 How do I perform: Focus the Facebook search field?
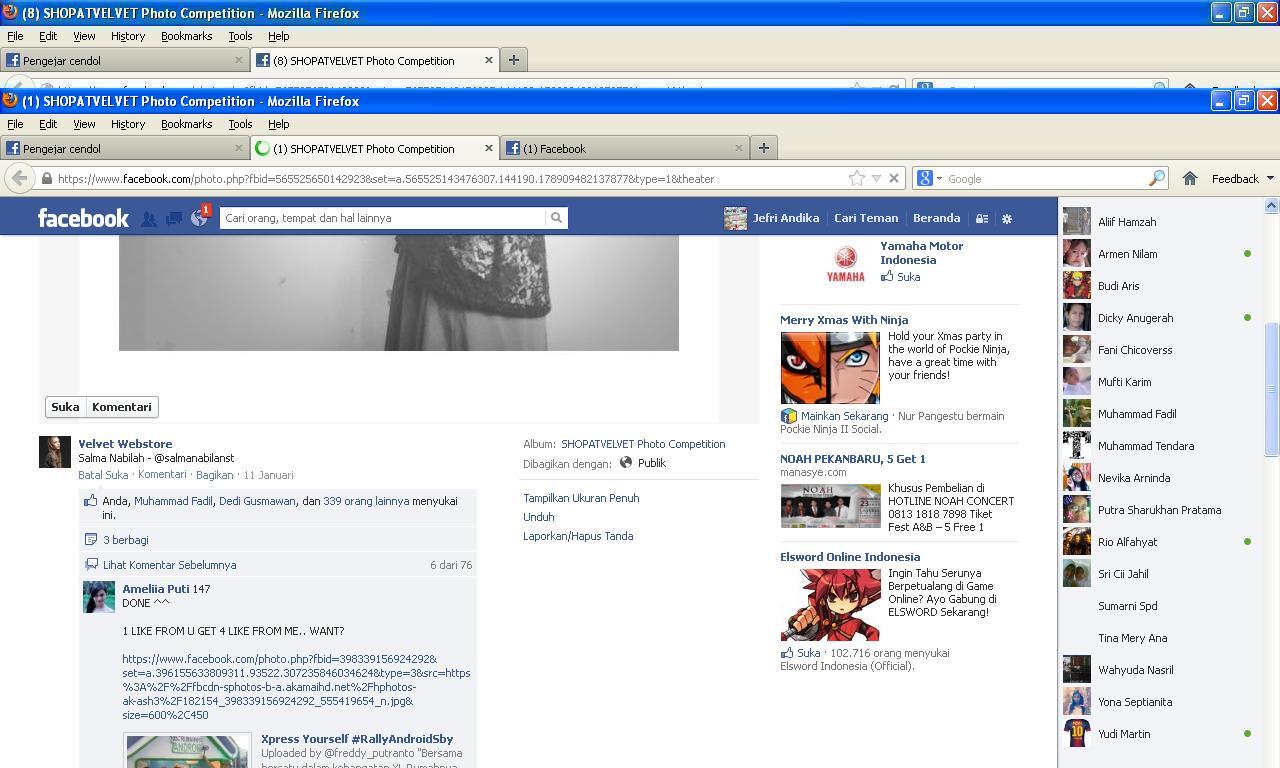pyautogui.click(x=383, y=218)
